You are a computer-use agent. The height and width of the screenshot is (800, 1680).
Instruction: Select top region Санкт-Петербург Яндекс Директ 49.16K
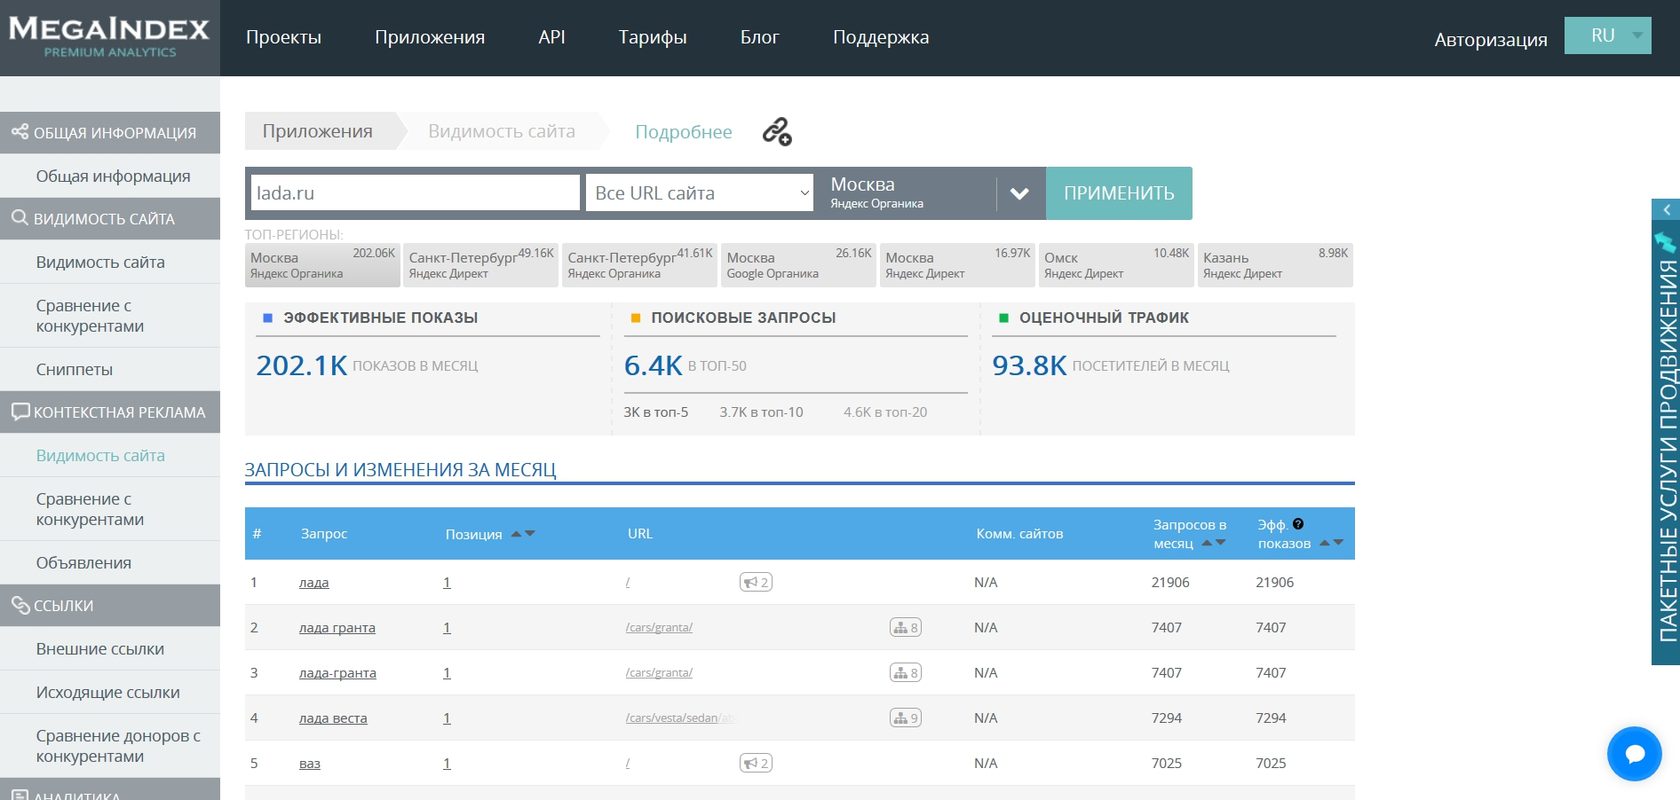point(481,265)
